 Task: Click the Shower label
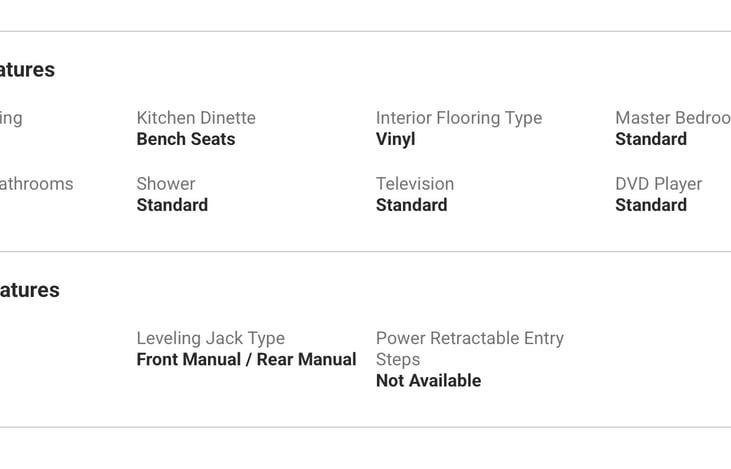tap(166, 184)
